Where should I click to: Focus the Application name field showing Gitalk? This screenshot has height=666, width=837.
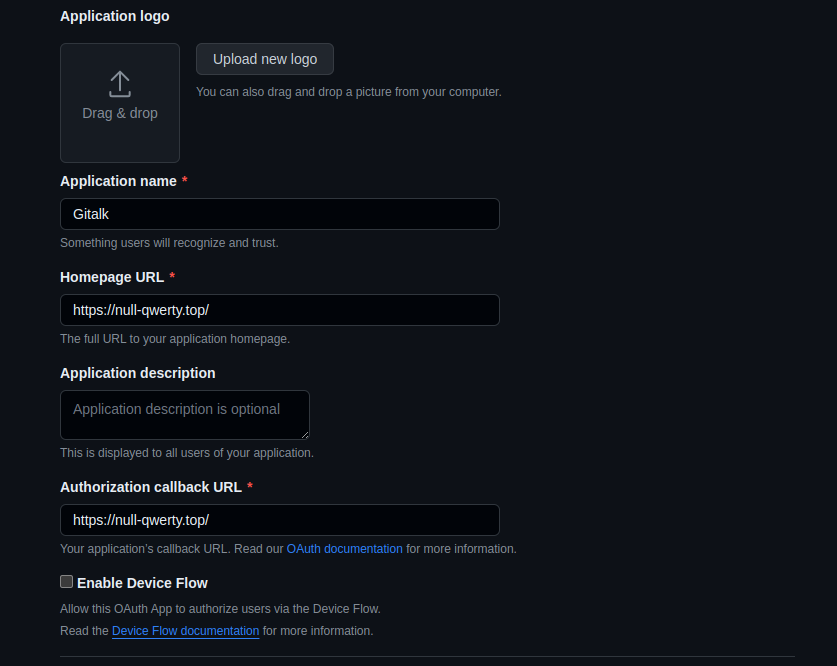[x=279, y=213]
